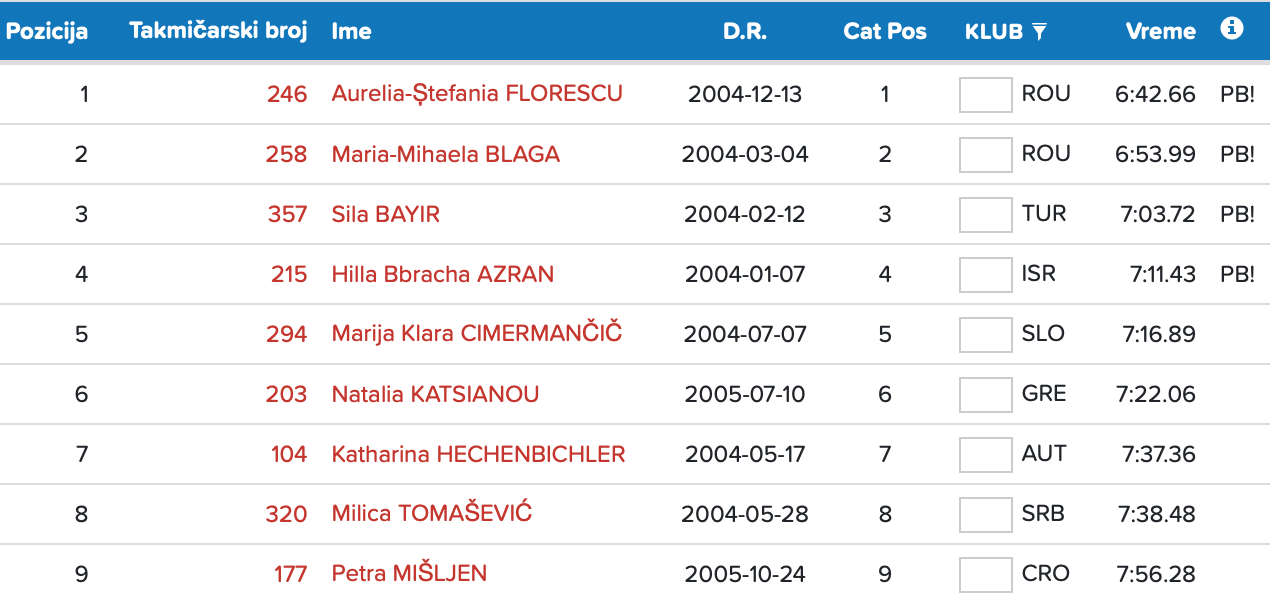Viewport: 1270px width, 602px height.
Task: Open Katharina HECHENBICHLER's athlete link
Action: 478,454
